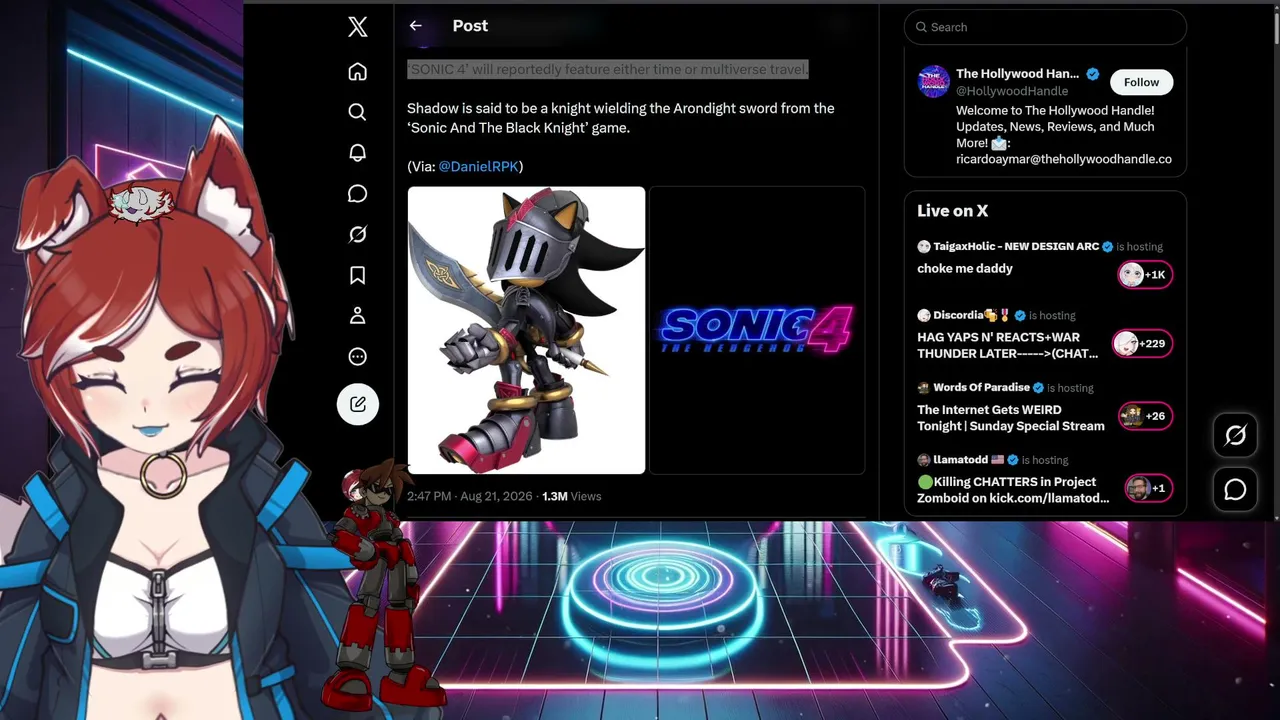Open the Bookmarks icon in the sidebar

[x=357, y=275]
